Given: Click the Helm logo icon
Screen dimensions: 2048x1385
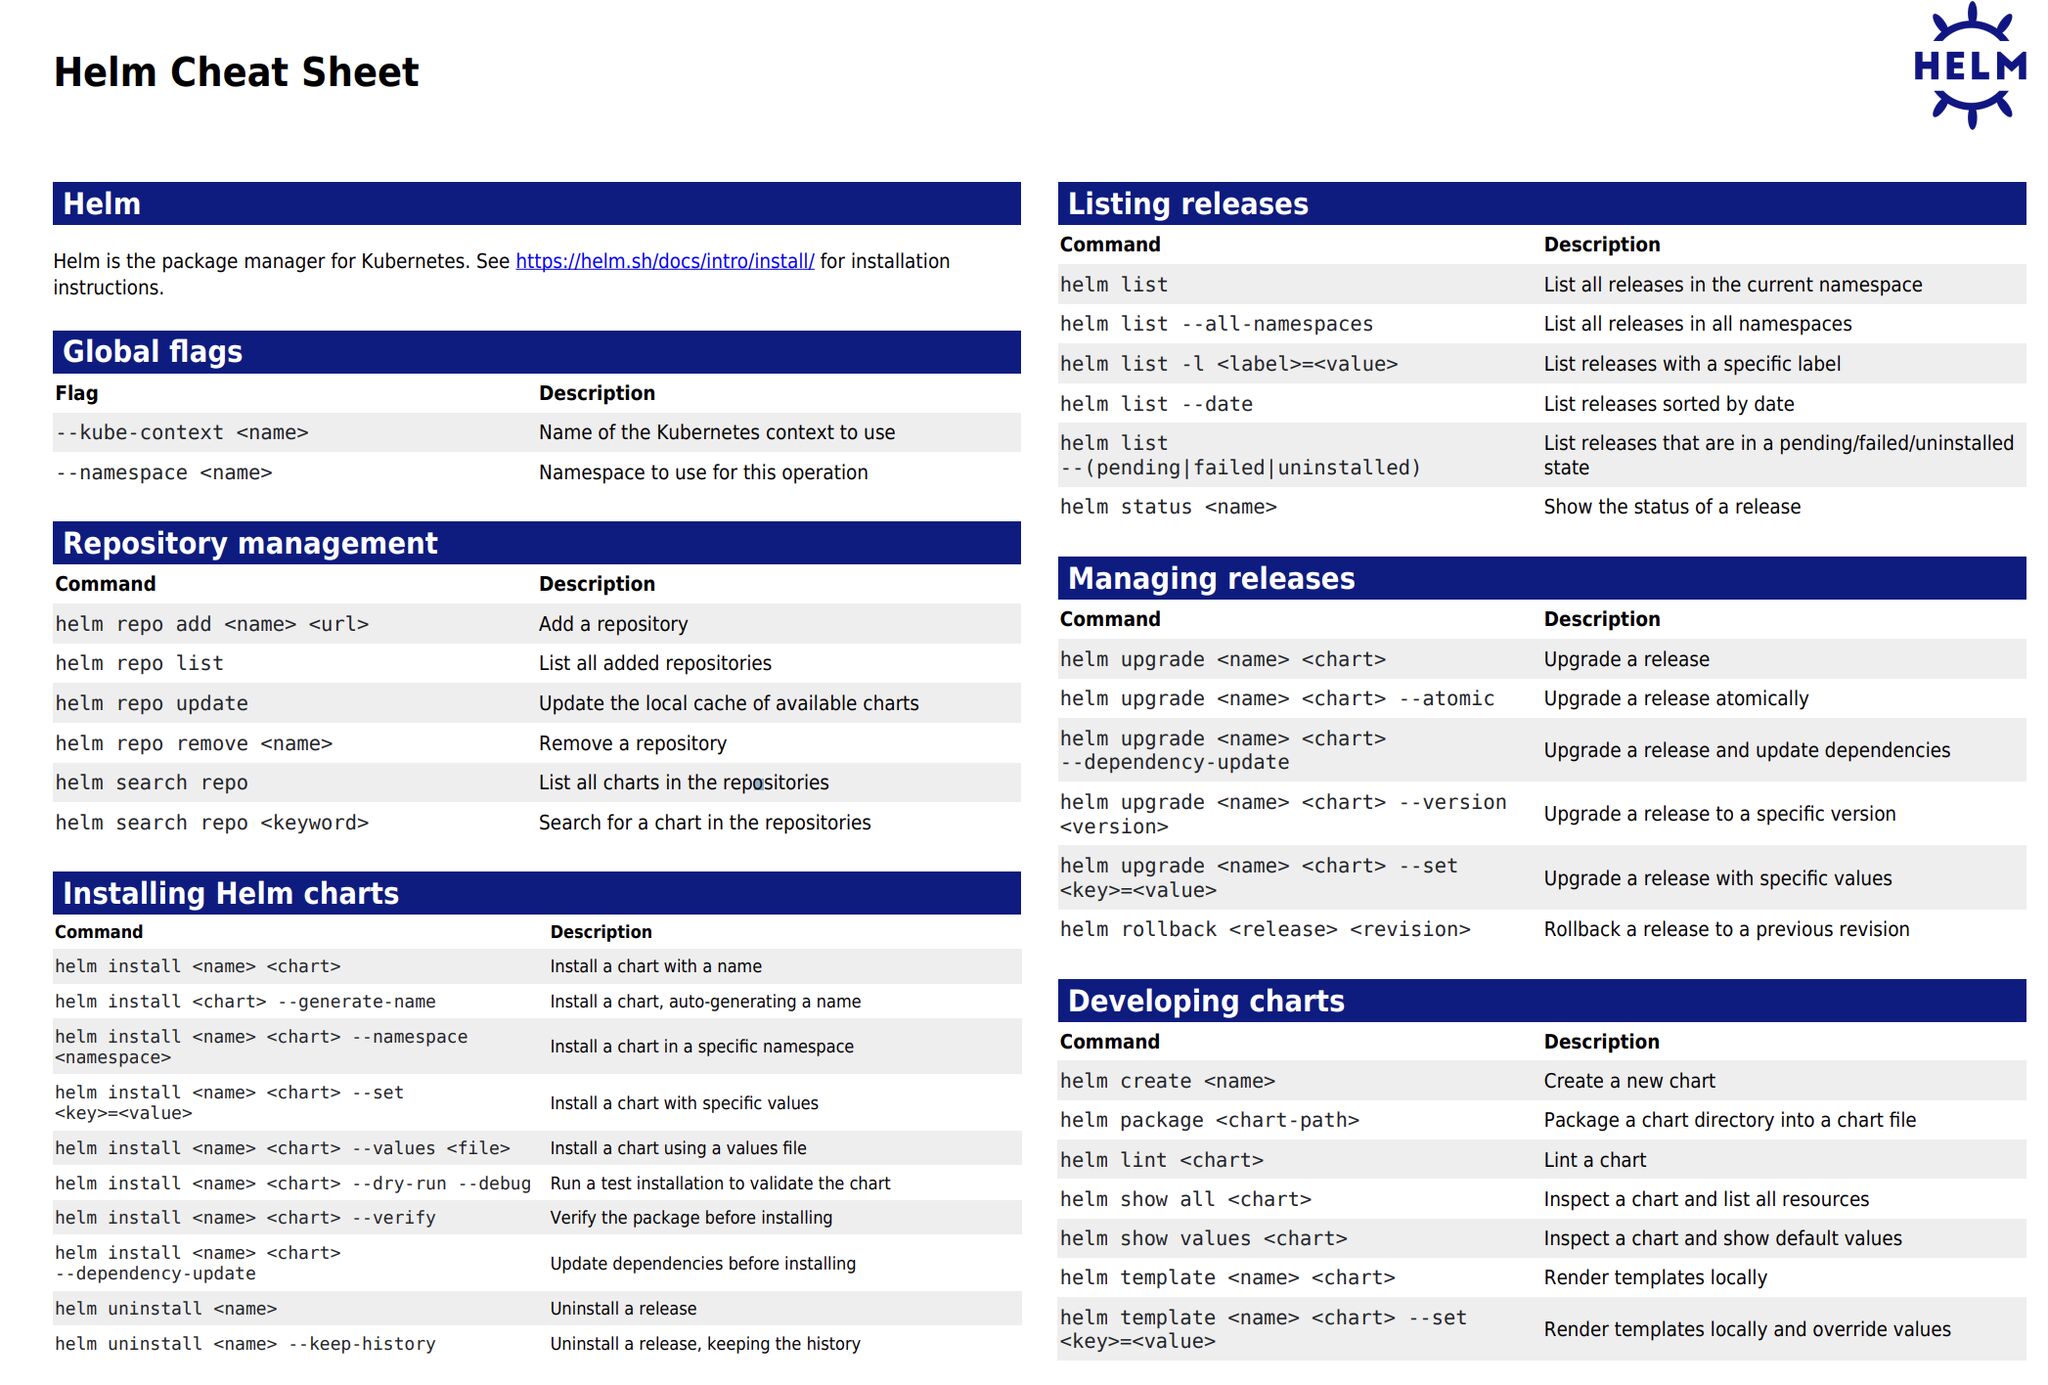Looking at the screenshot, I should point(1969,66).
